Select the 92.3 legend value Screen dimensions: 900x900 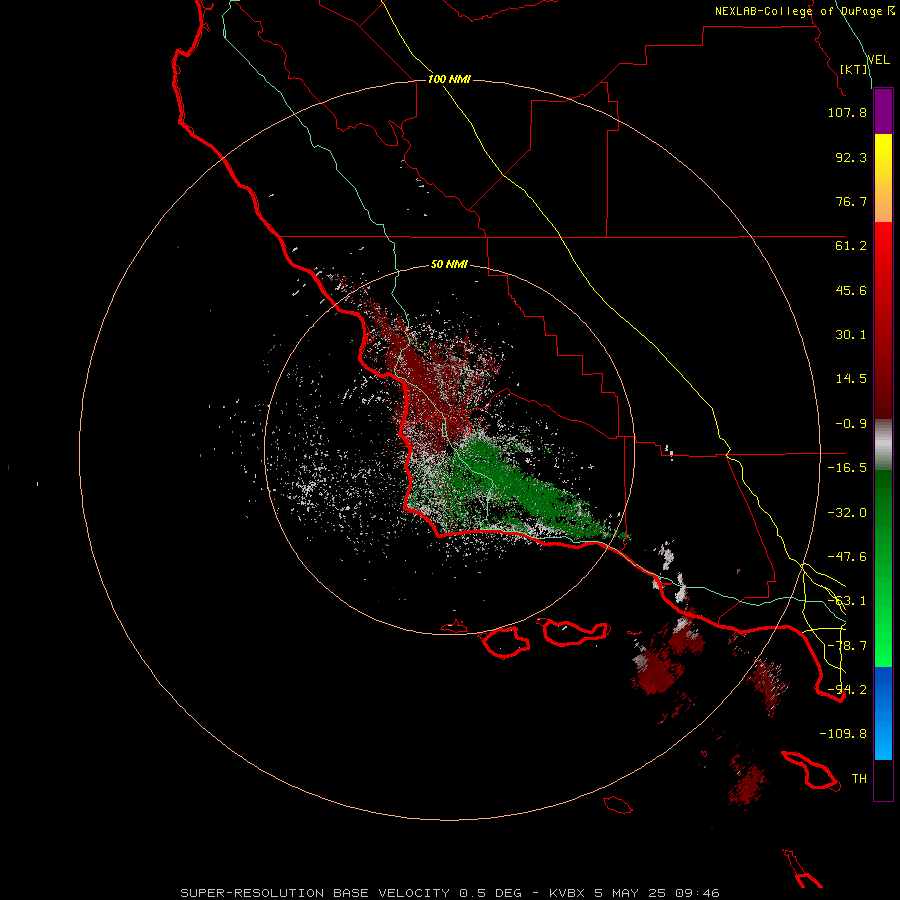coord(851,157)
